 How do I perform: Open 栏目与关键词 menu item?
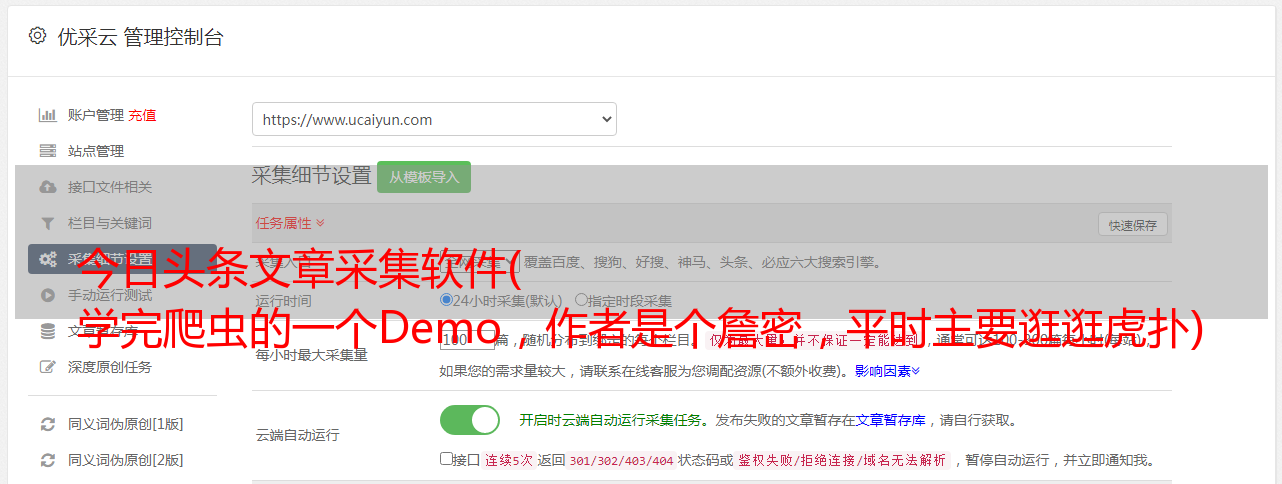click(x=110, y=223)
